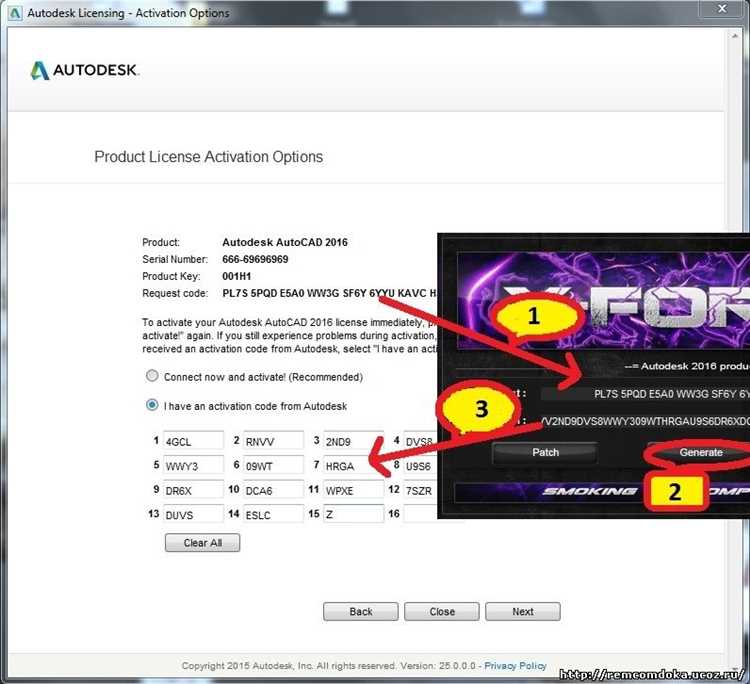Proceed with the Next button
Viewport: 750px width, 684px height.
[523, 611]
